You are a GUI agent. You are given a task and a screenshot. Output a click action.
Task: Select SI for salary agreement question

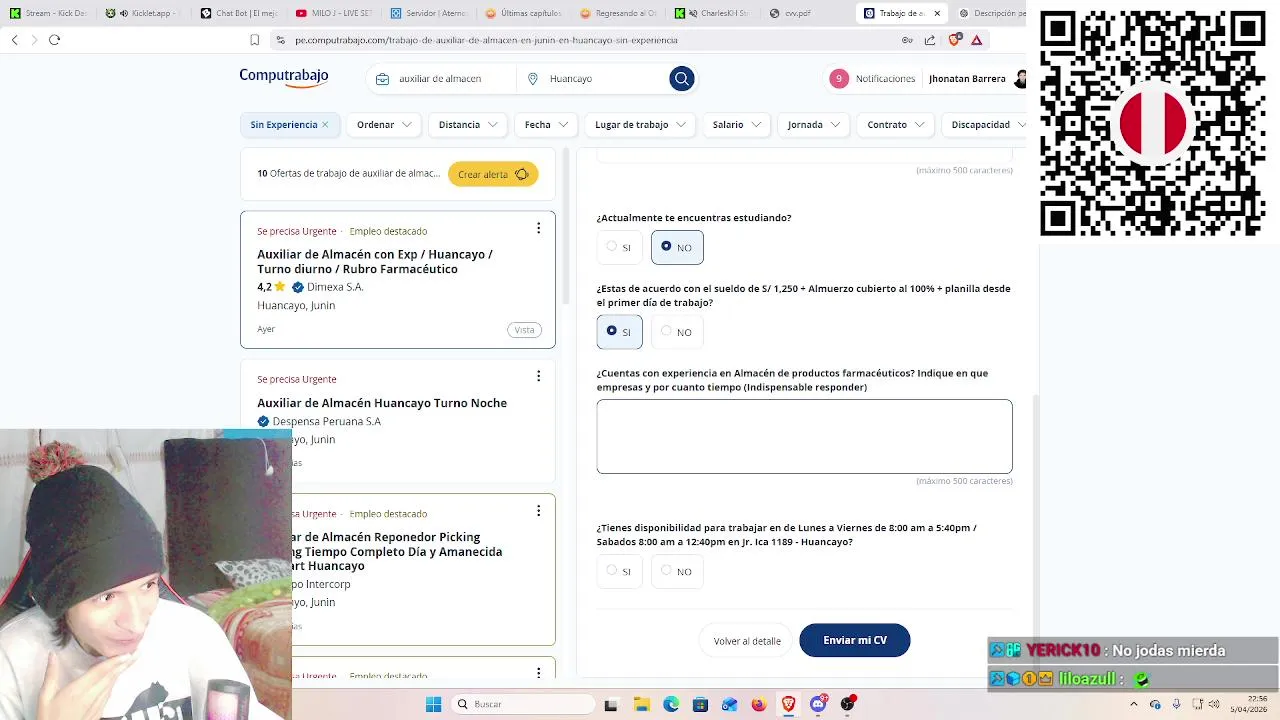point(619,332)
